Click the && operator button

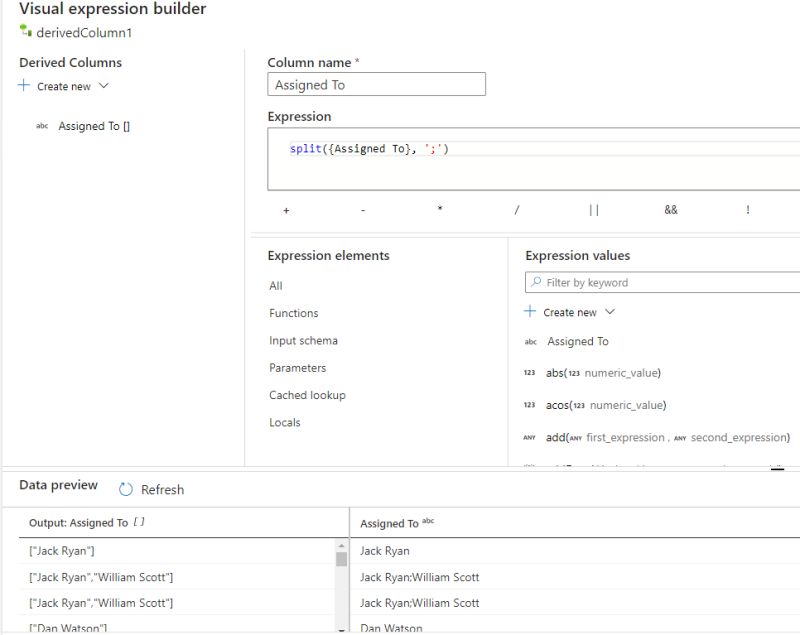(671, 209)
